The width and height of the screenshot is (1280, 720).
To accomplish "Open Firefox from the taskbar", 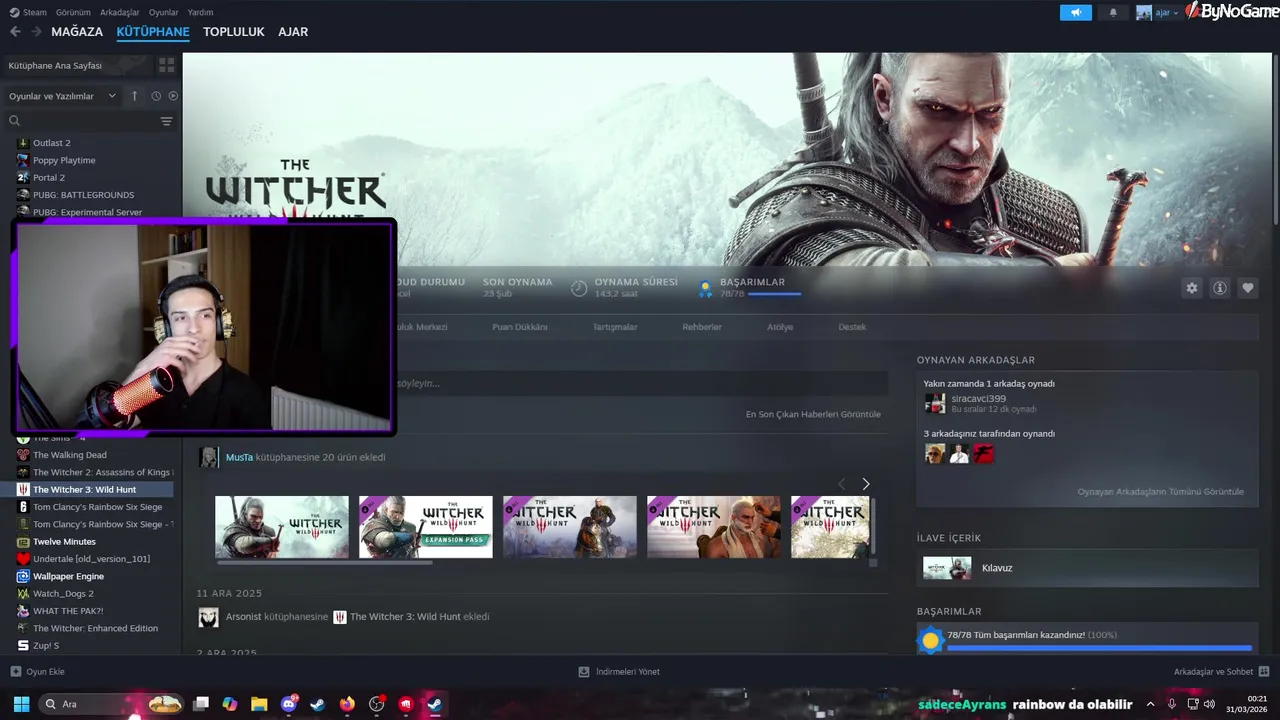I will [x=346, y=704].
